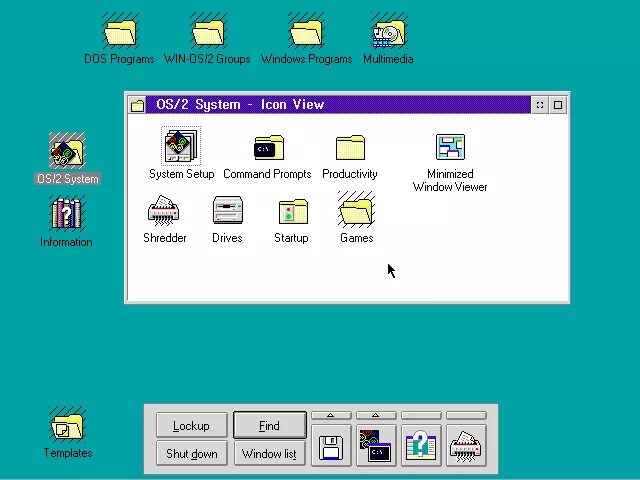This screenshot has height=480, width=640.
Task: Open the Startup folder icon
Action: pyautogui.click(x=293, y=211)
